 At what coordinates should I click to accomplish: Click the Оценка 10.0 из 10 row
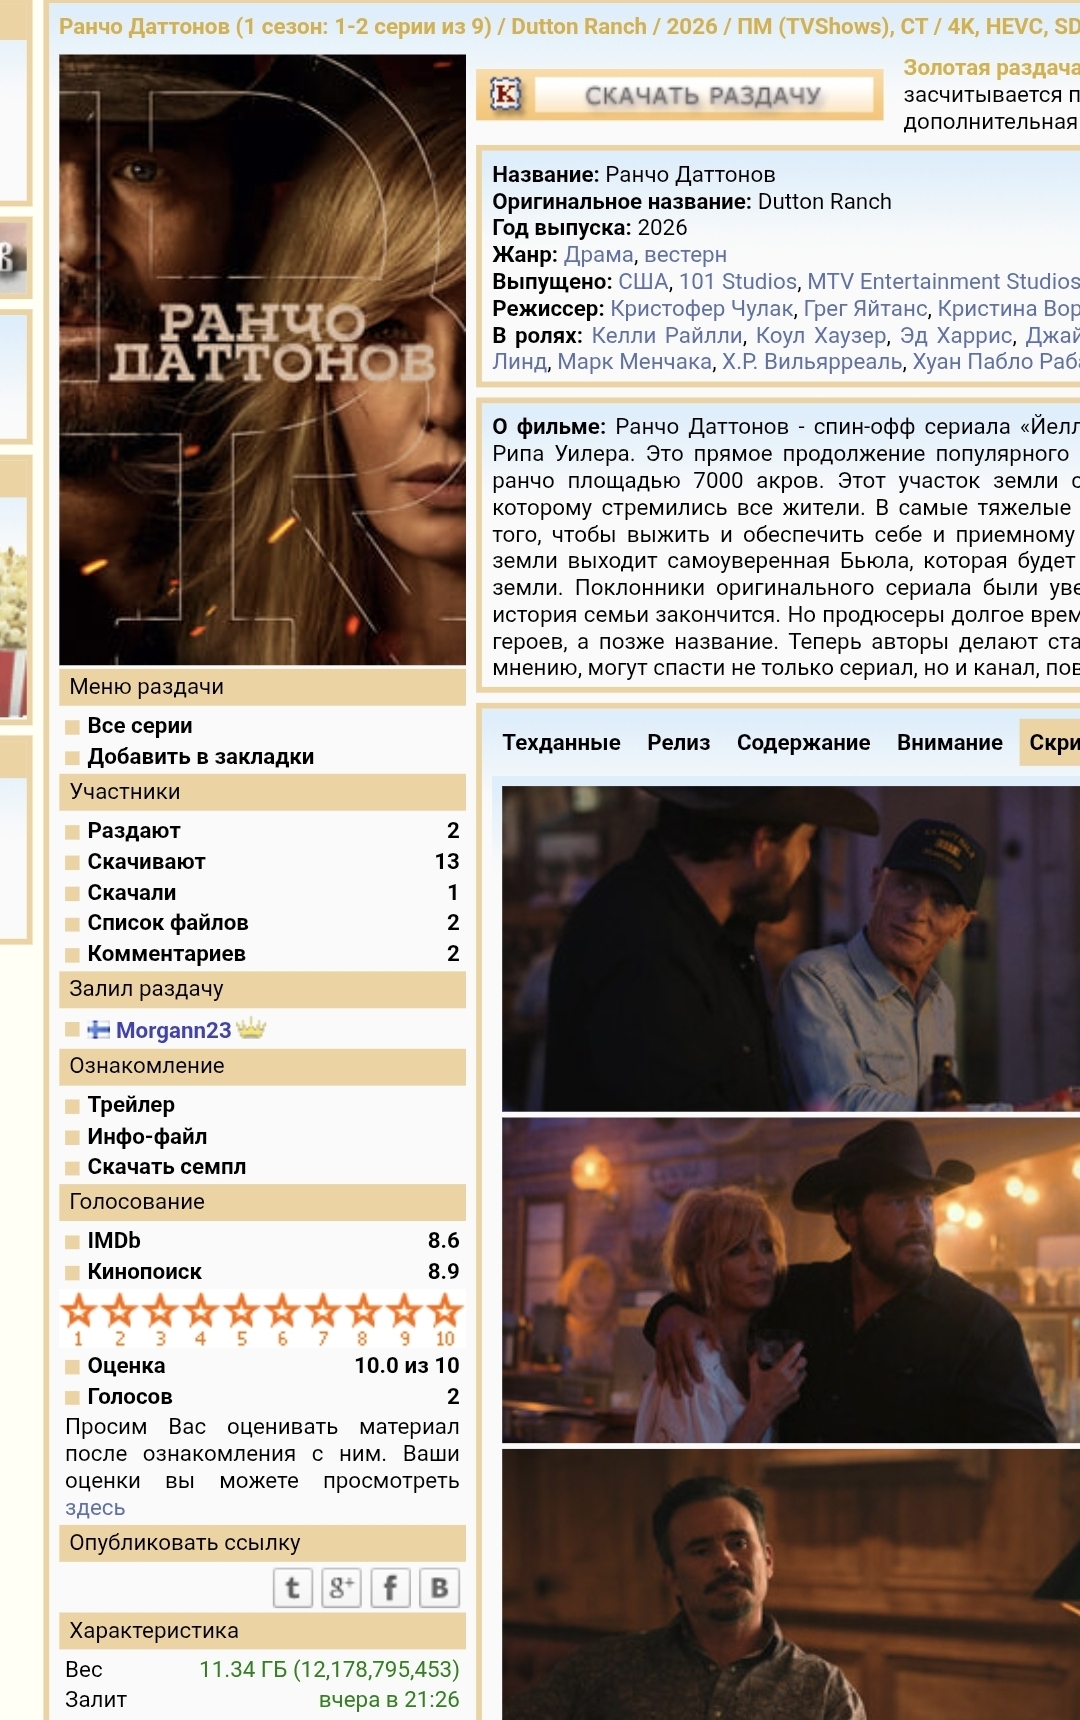click(x=262, y=1366)
